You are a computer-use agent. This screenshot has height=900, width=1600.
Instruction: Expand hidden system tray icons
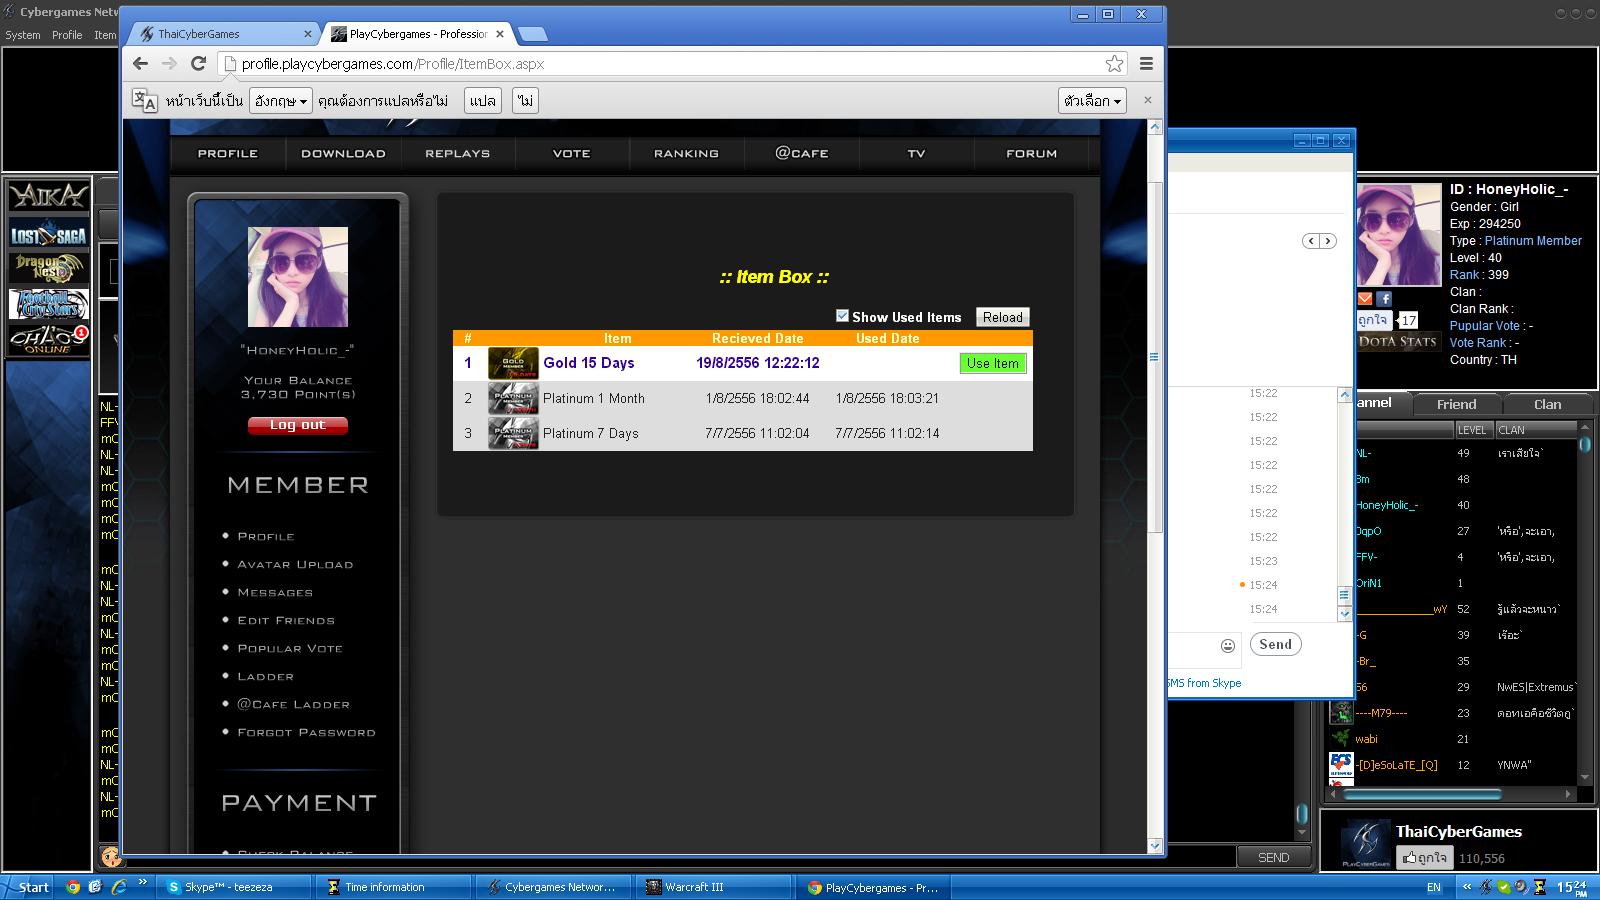(1467, 887)
